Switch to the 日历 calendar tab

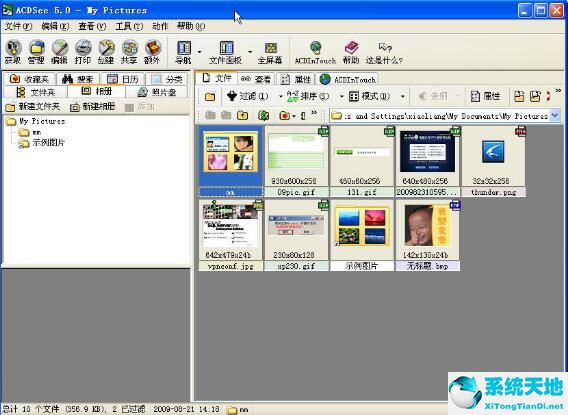[x=123, y=79]
